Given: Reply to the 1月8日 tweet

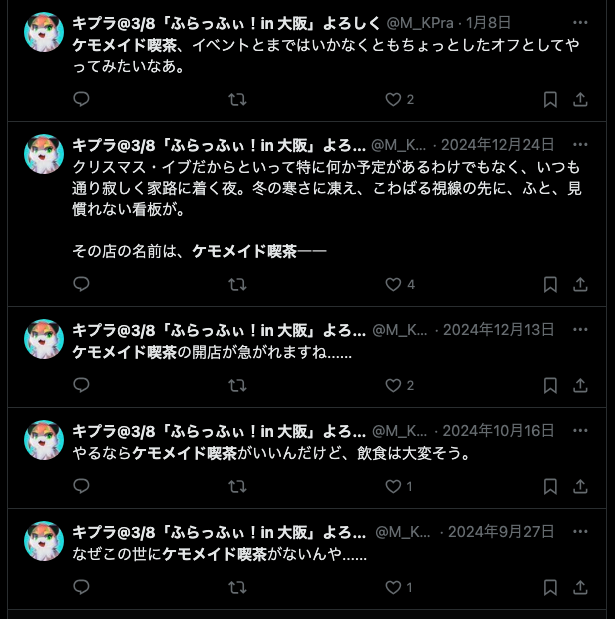Looking at the screenshot, I should point(81,99).
